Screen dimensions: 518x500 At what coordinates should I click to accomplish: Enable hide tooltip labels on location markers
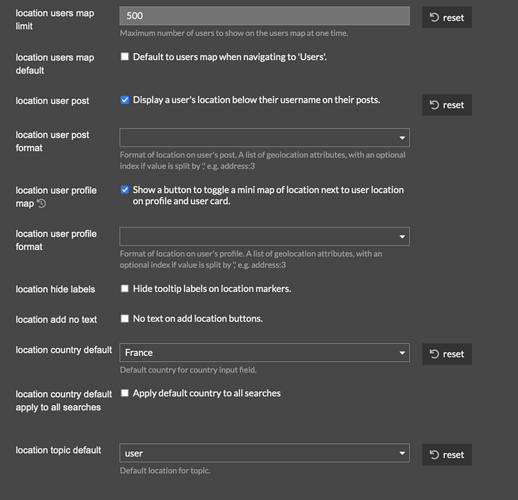coord(125,288)
